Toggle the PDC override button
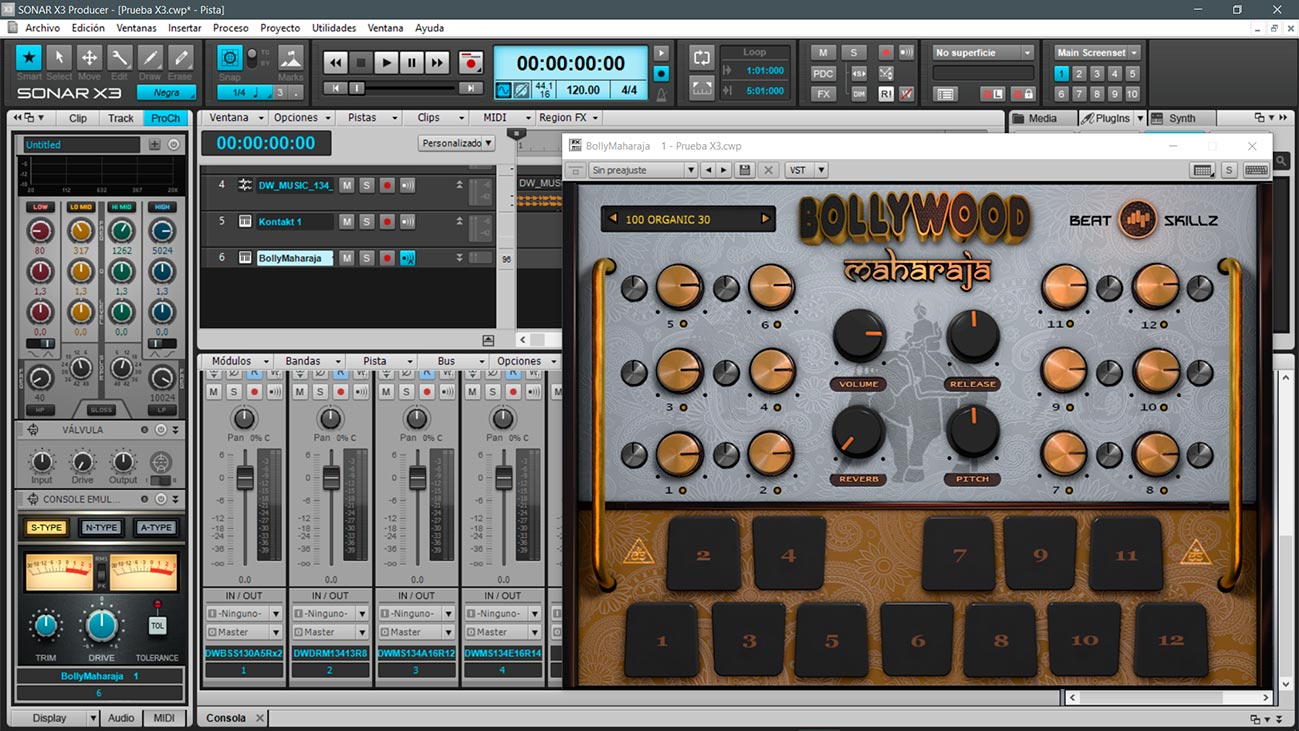The image size is (1299, 731). 823,73
